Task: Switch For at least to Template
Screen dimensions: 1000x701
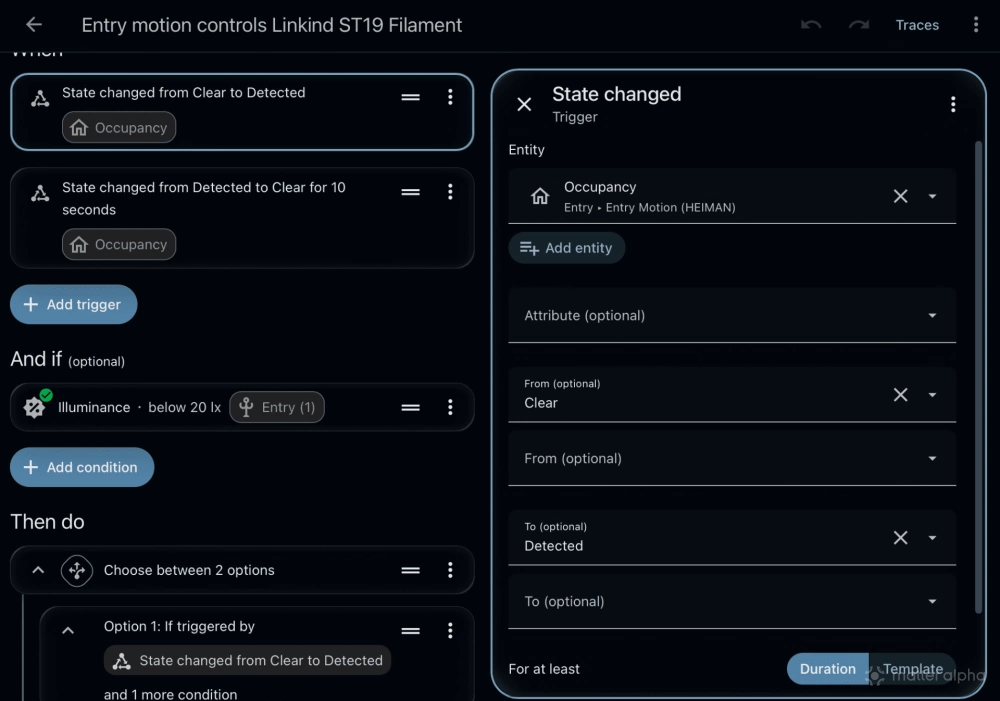Action: (x=913, y=668)
